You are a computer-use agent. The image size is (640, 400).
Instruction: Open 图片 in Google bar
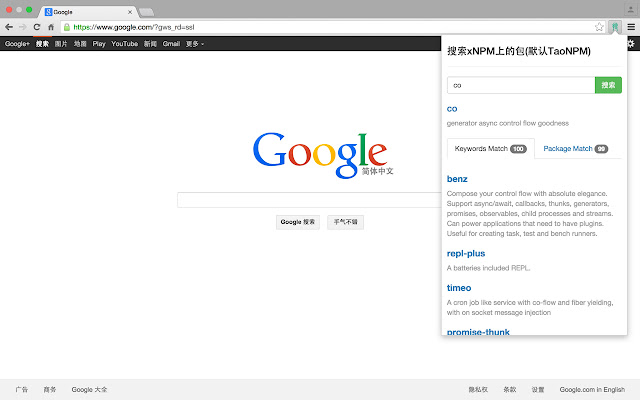61,44
